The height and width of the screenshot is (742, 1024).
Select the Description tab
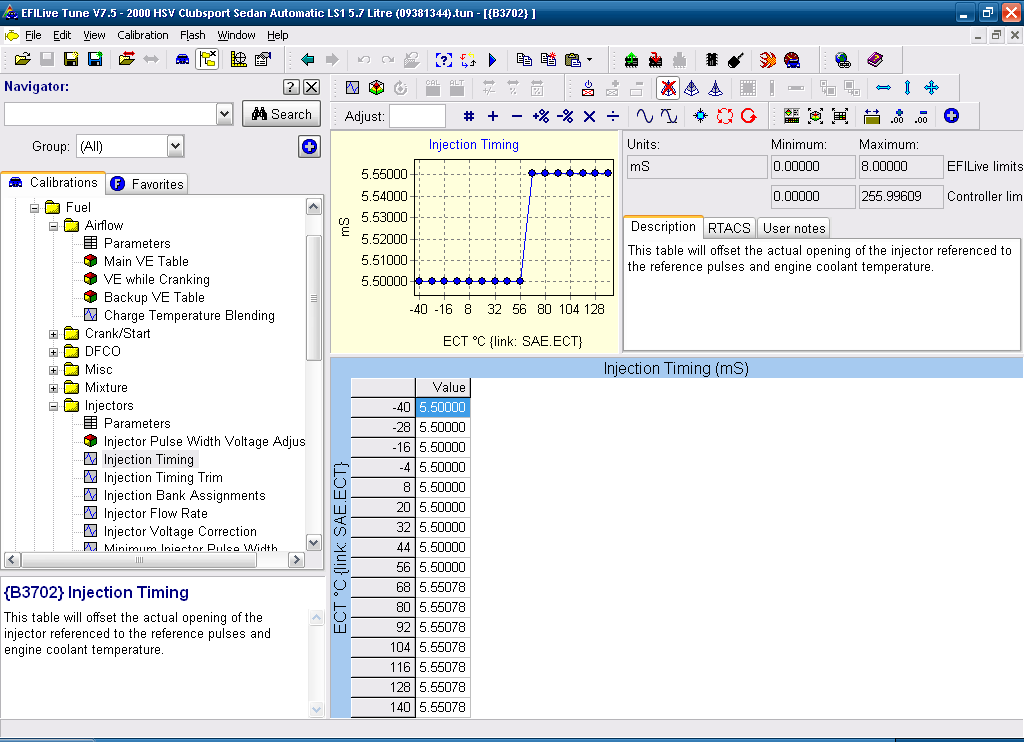pyautogui.click(x=663, y=227)
